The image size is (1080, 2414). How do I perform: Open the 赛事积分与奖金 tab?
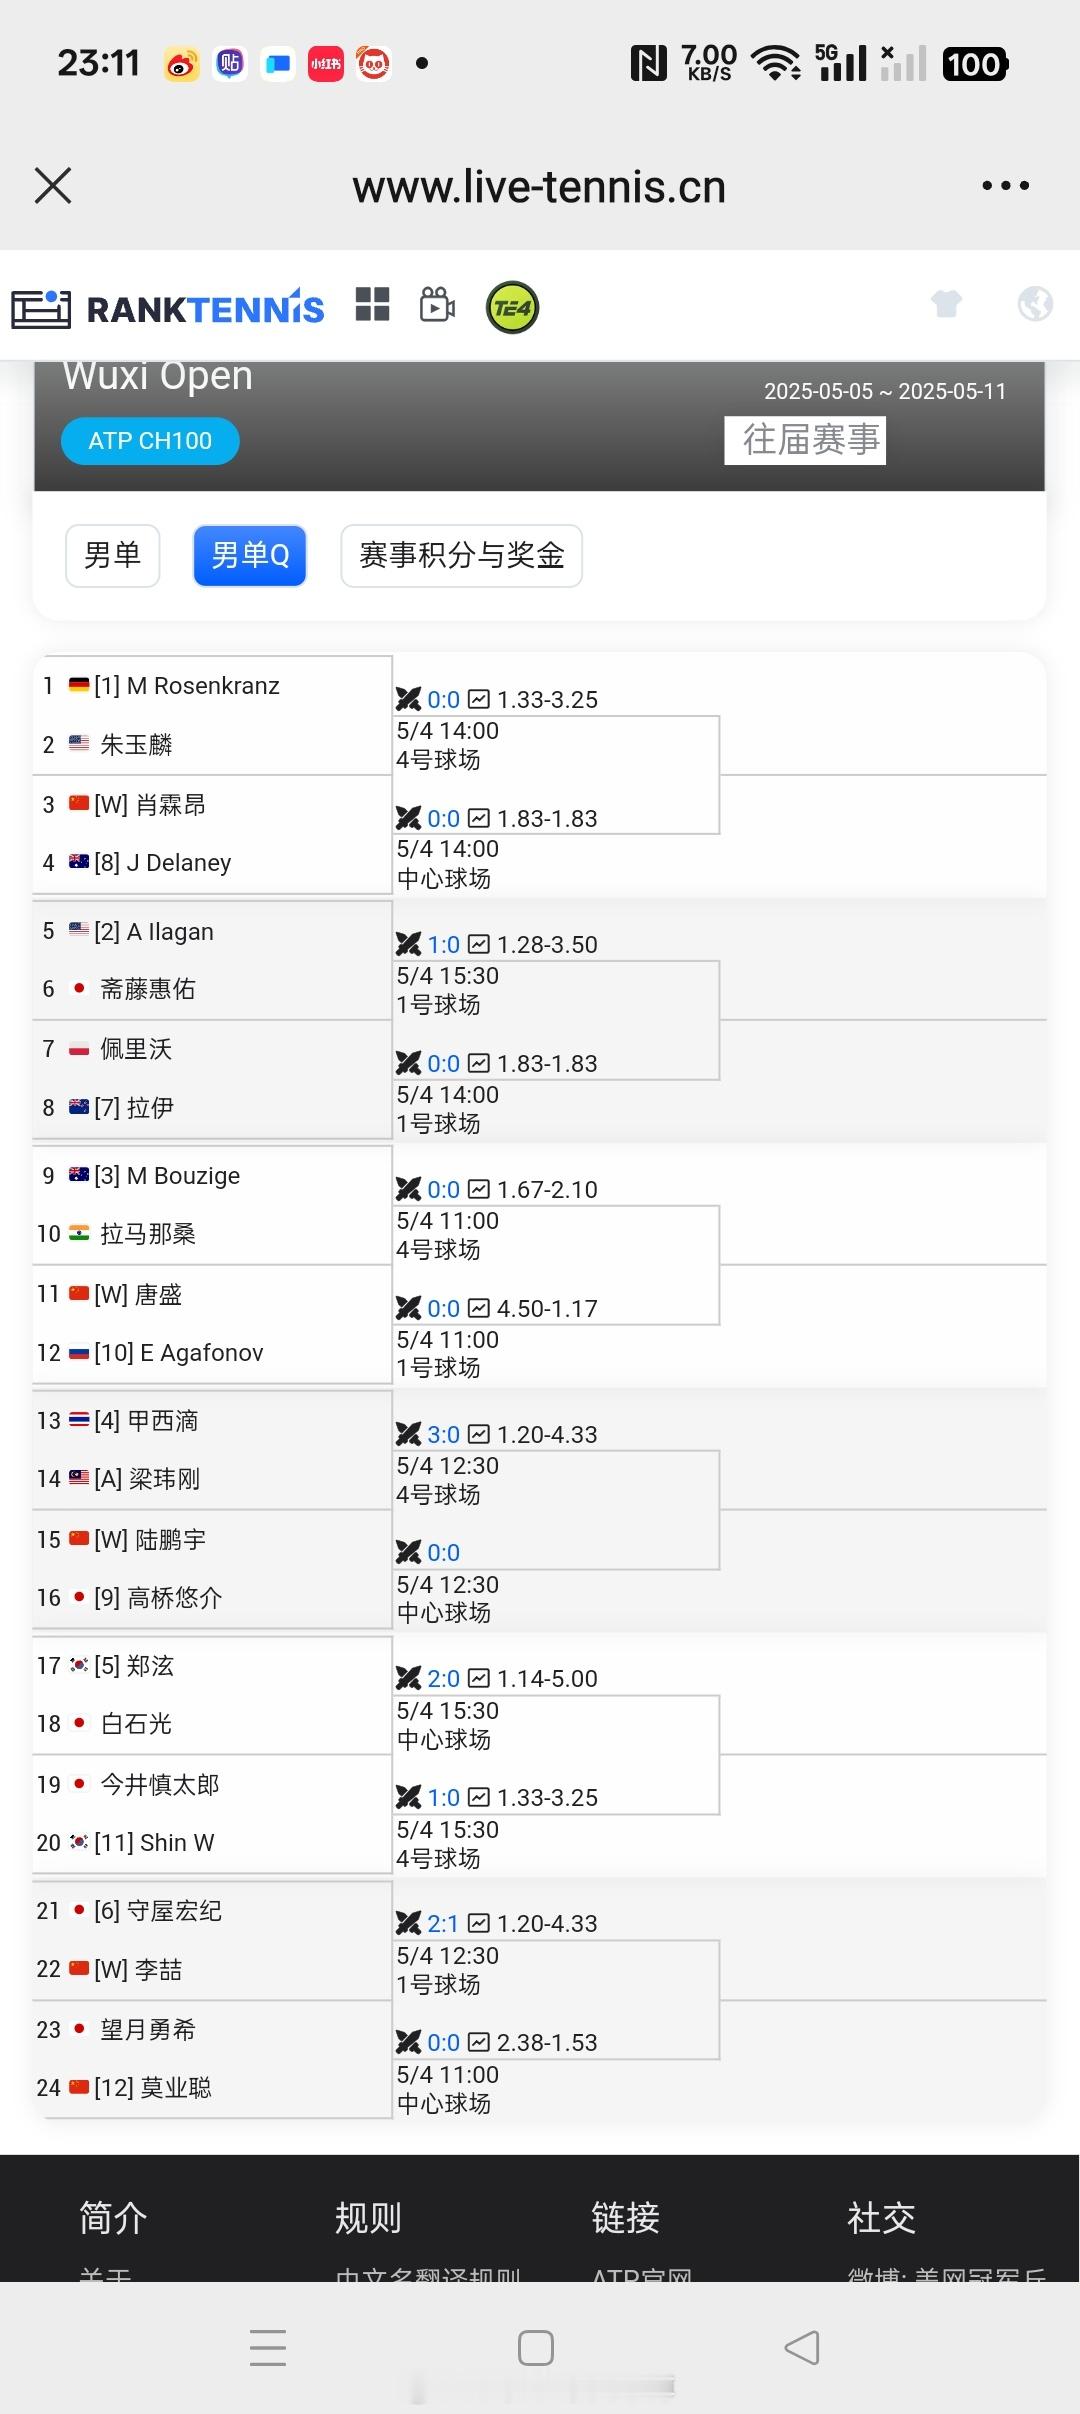(462, 555)
